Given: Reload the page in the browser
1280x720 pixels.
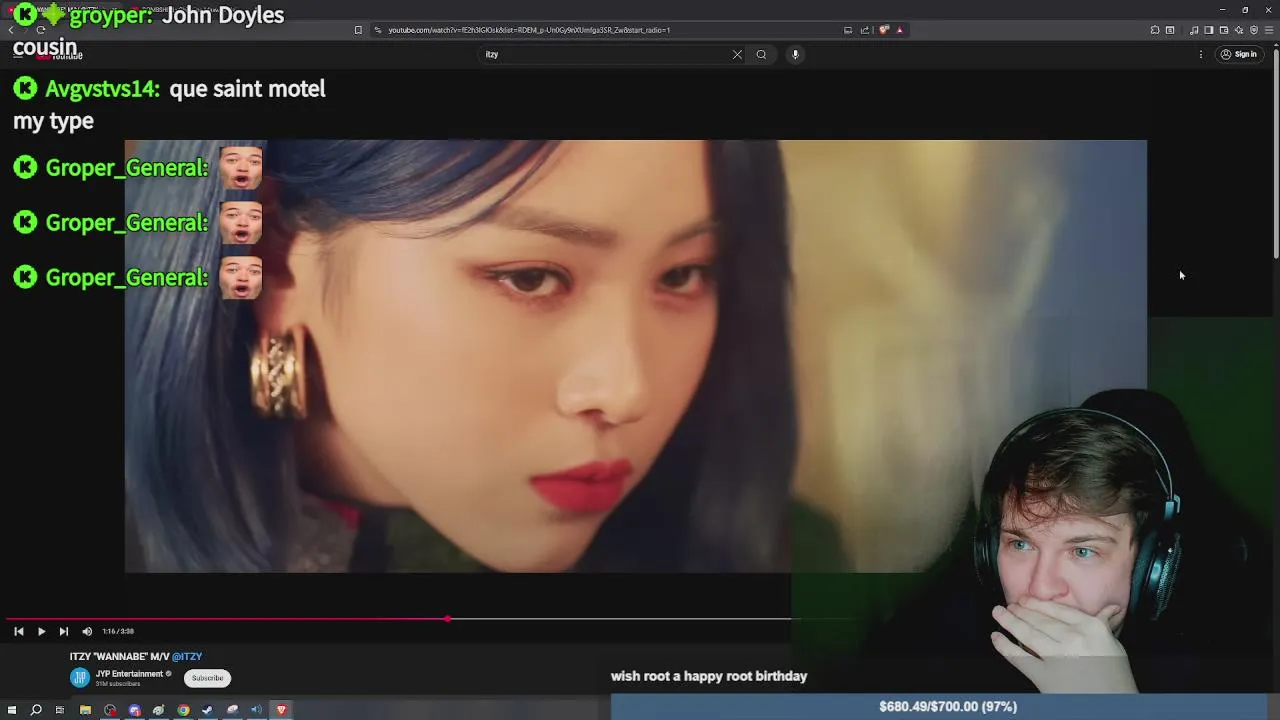Looking at the screenshot, I should pos(40,30).
